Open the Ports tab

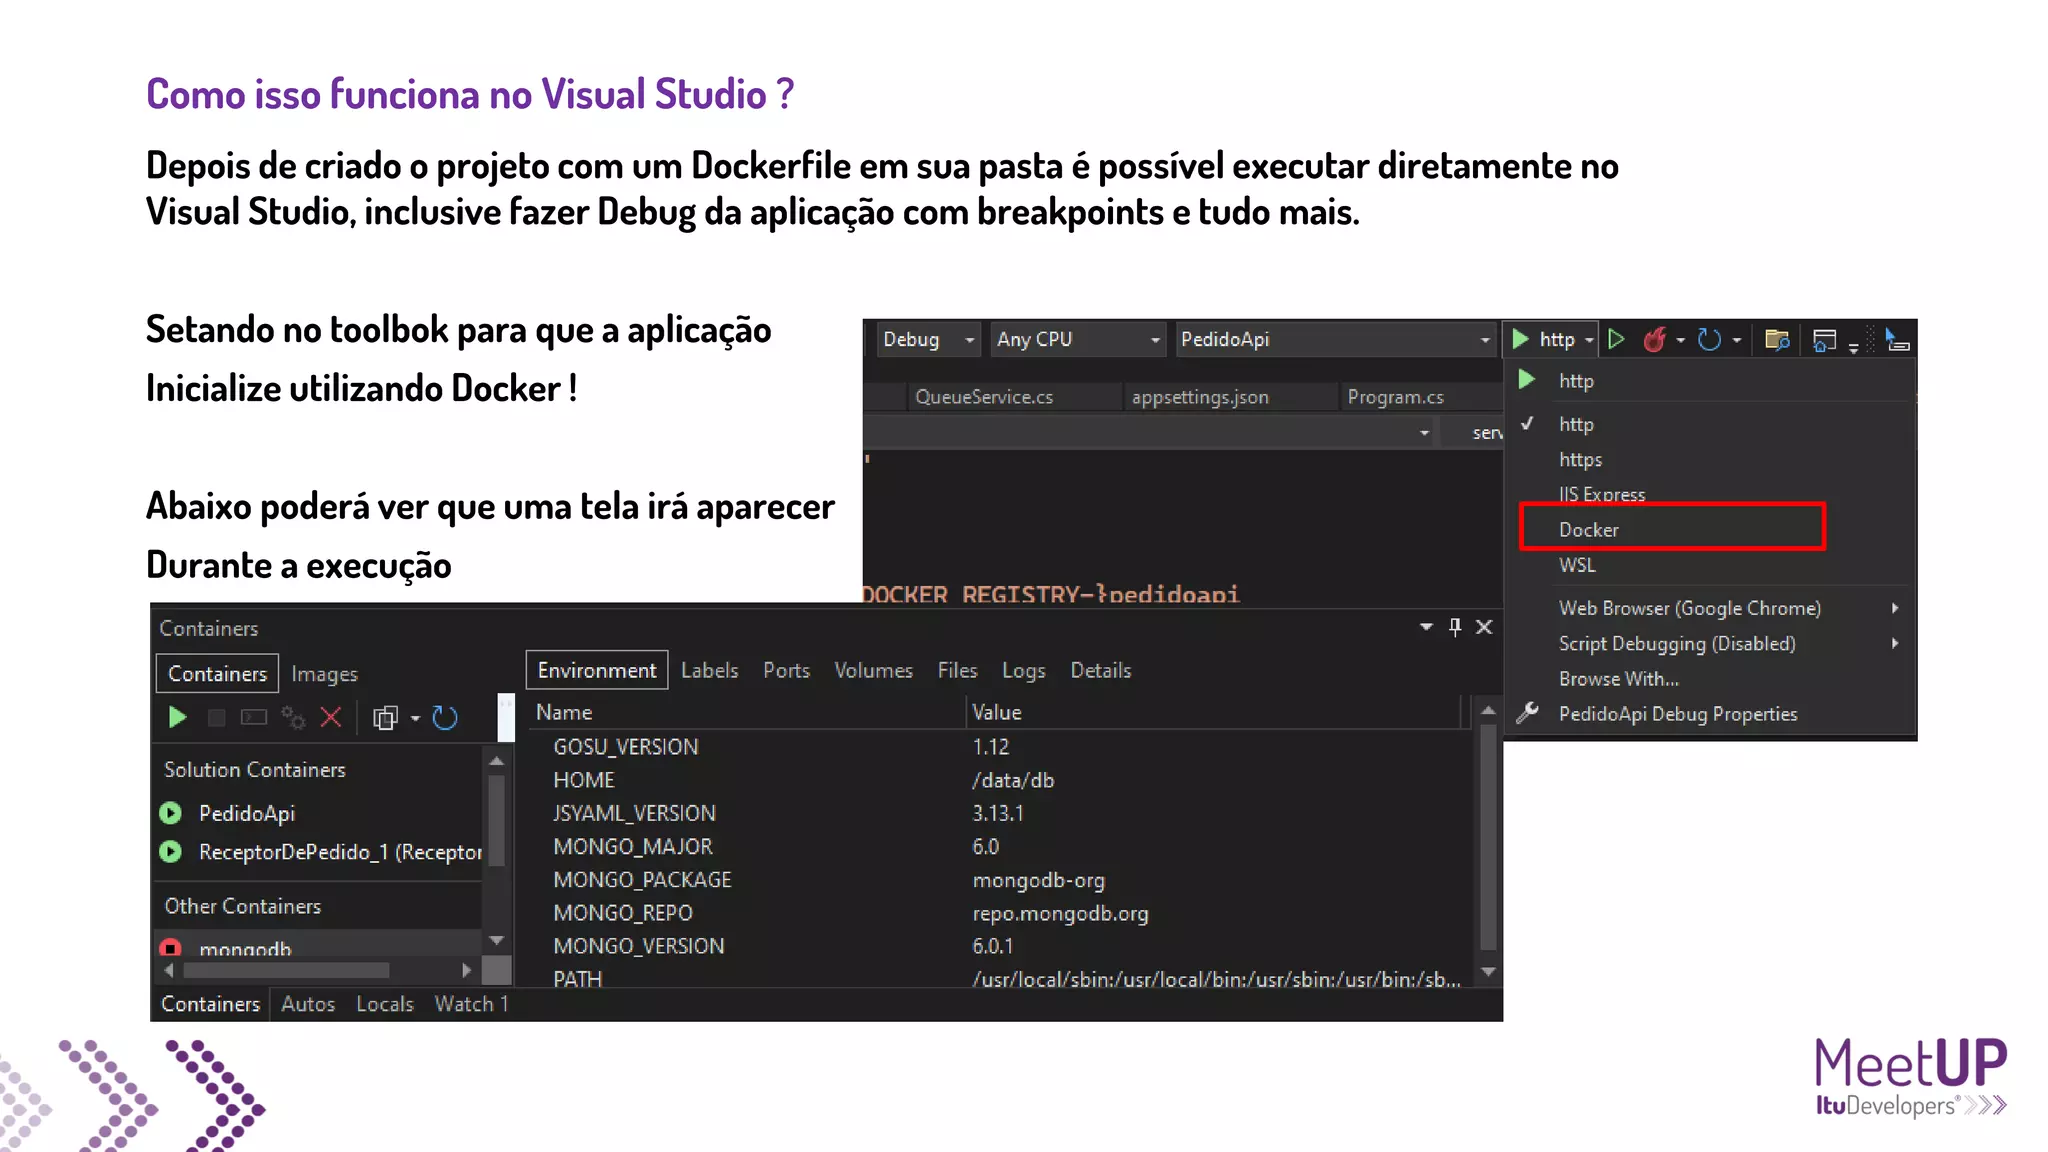click(x=786, y=670)
